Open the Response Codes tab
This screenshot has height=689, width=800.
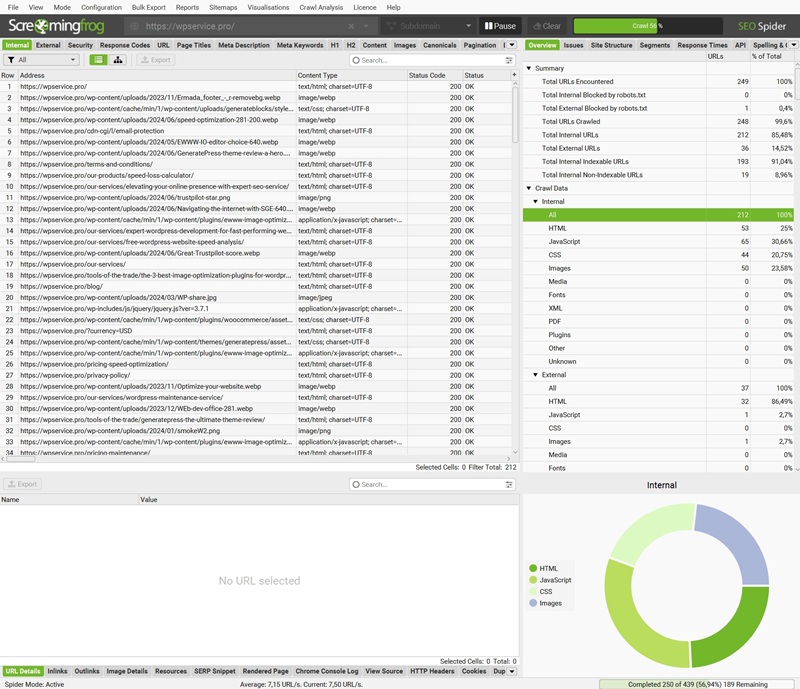tap(125, 45)
